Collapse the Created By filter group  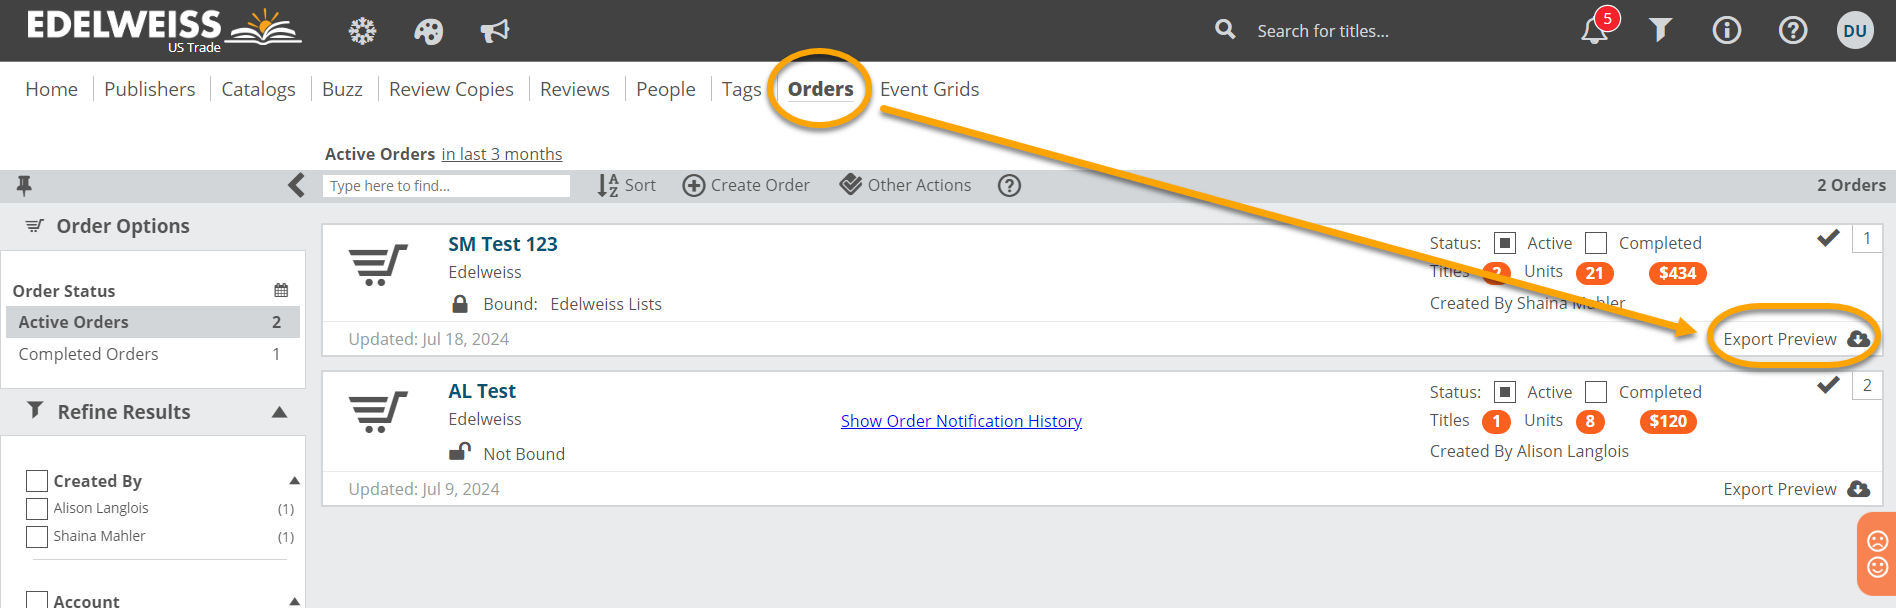294,481
